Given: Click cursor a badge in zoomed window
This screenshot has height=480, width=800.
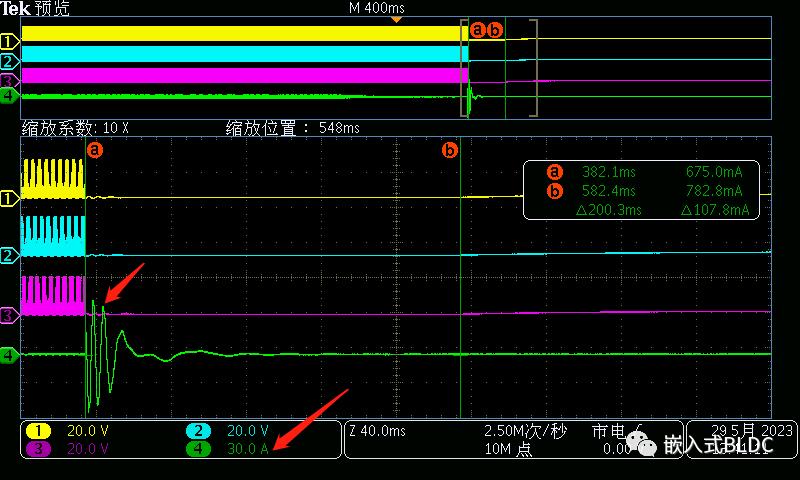Looking at the screenshot, I should pyautogui.click(x=95, y=150).
